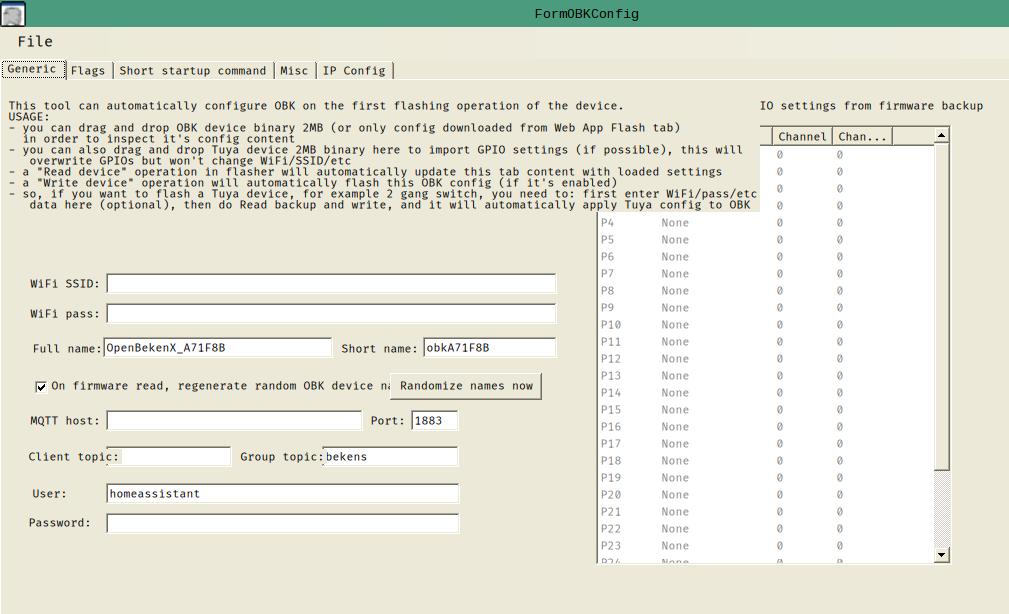Viewport: 1009px width, 614px height.
Task: Toggle regenerate random OBK device name checkbox
Action: [41, 387]
